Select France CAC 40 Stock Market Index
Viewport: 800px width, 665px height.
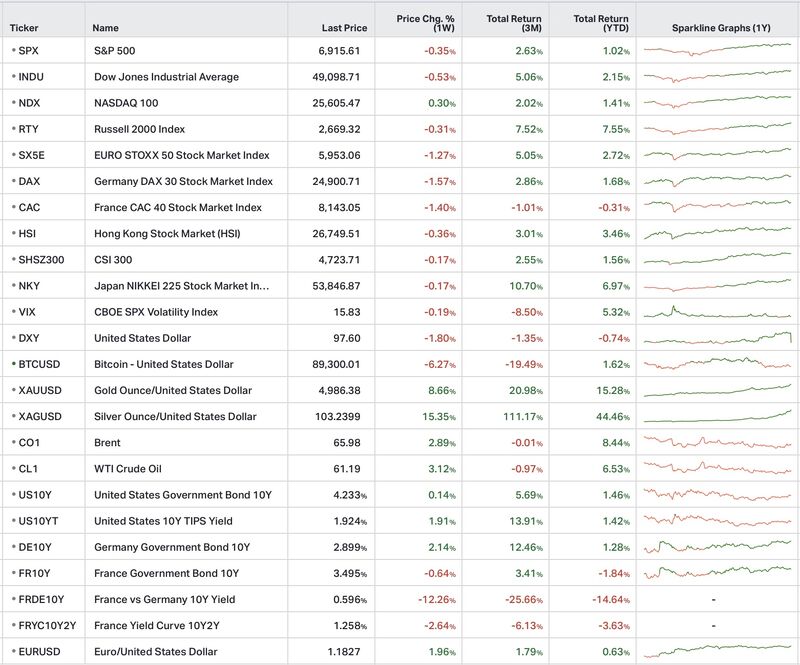[178, 207]
